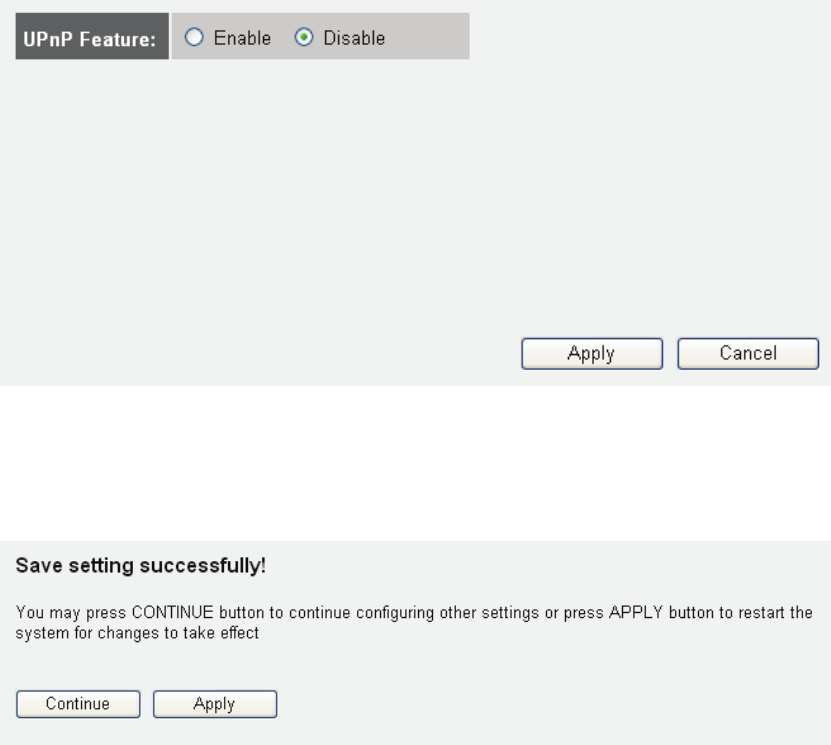Click the Disable text label
This screenshot has width=831, height=745.
(x=354, y=38)
